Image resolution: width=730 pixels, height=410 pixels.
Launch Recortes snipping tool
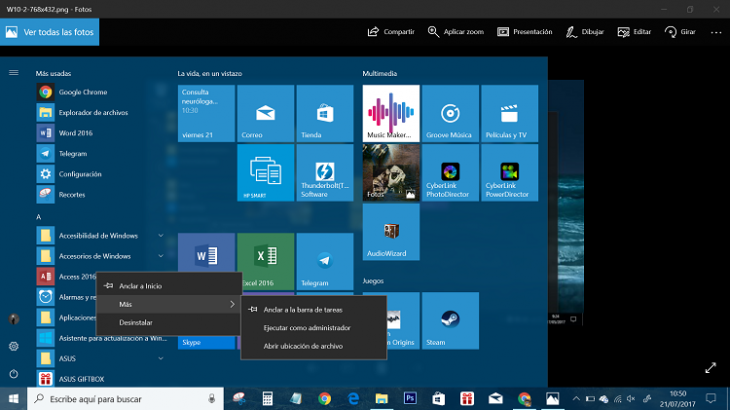pos(100,195)
